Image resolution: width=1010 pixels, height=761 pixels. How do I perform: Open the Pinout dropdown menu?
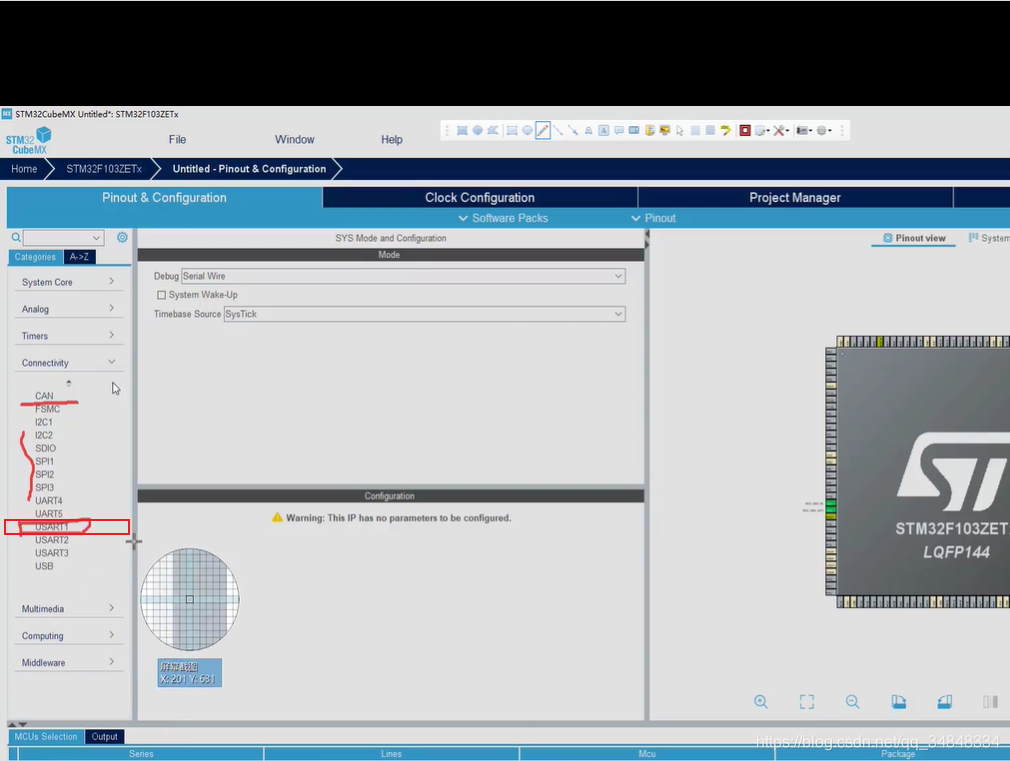click(653, 218)
